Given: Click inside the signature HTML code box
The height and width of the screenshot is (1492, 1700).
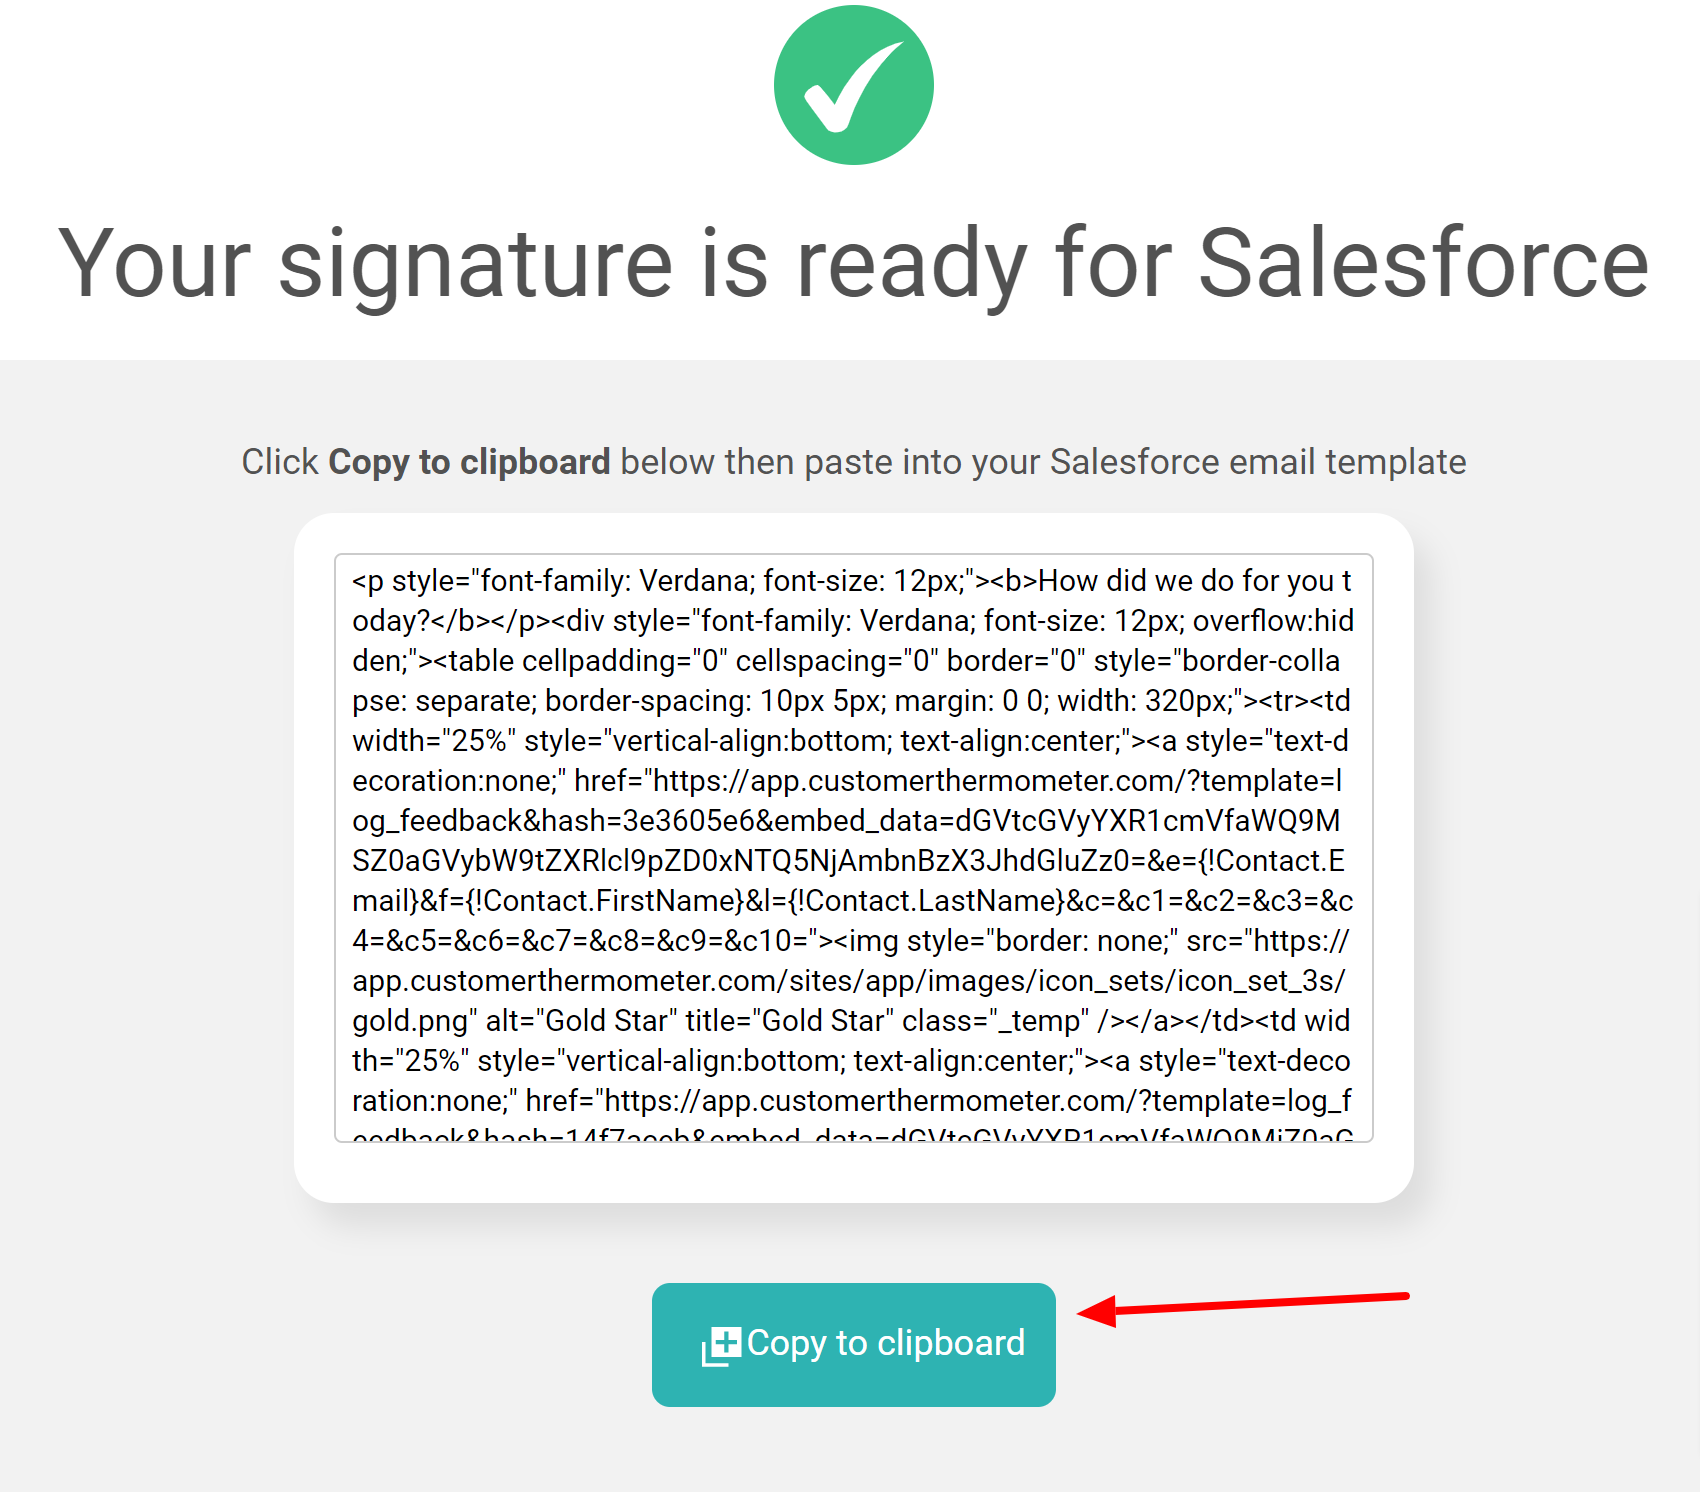Looking at the screenshot, I should [x=853, y=848].
